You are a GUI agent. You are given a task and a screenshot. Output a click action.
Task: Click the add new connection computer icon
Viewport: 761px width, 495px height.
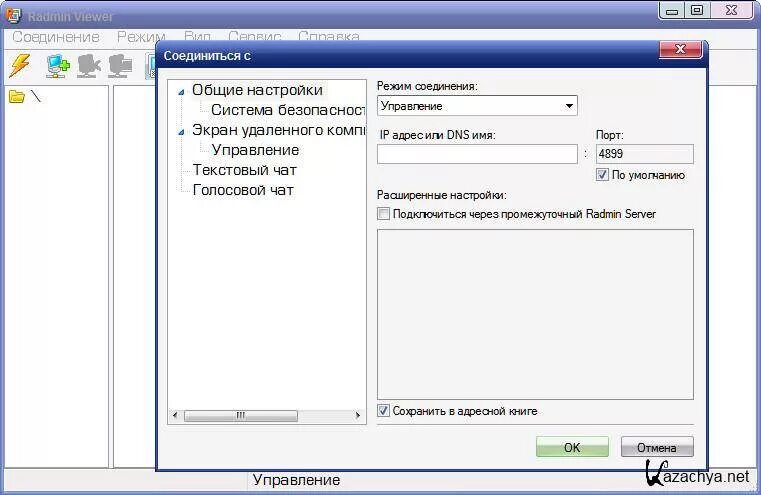point(58,66)
